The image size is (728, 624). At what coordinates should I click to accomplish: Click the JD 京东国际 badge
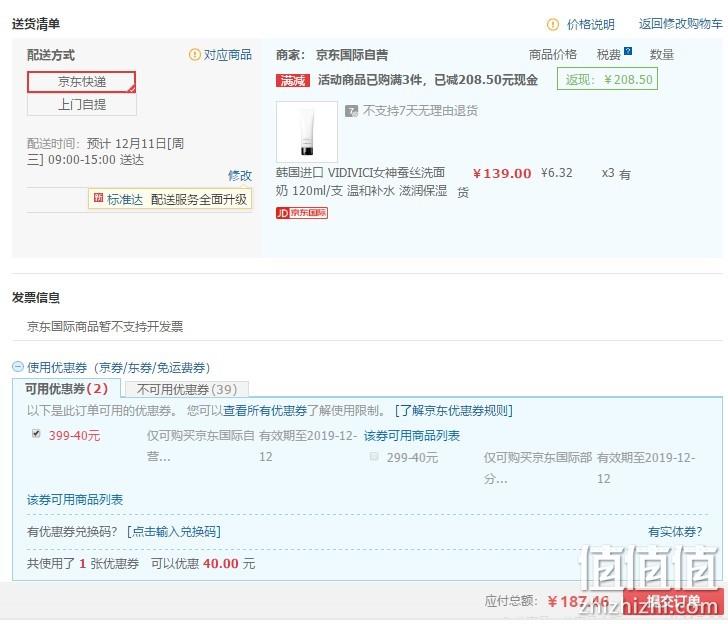pos(302,213)
